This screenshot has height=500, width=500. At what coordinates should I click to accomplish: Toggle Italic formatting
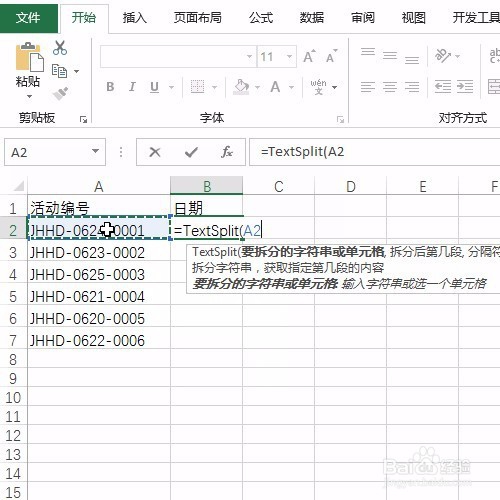click(132, 87)
